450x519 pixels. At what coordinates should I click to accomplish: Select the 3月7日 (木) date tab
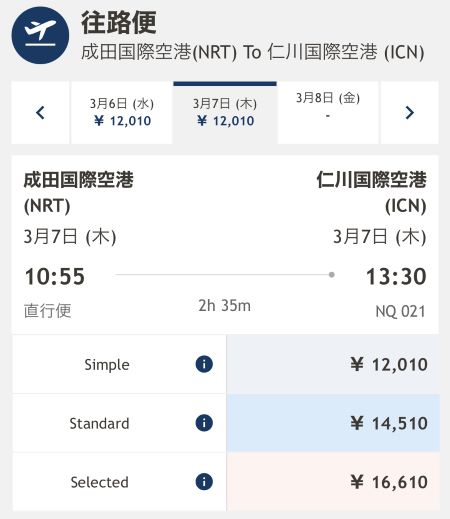point(225,113)
